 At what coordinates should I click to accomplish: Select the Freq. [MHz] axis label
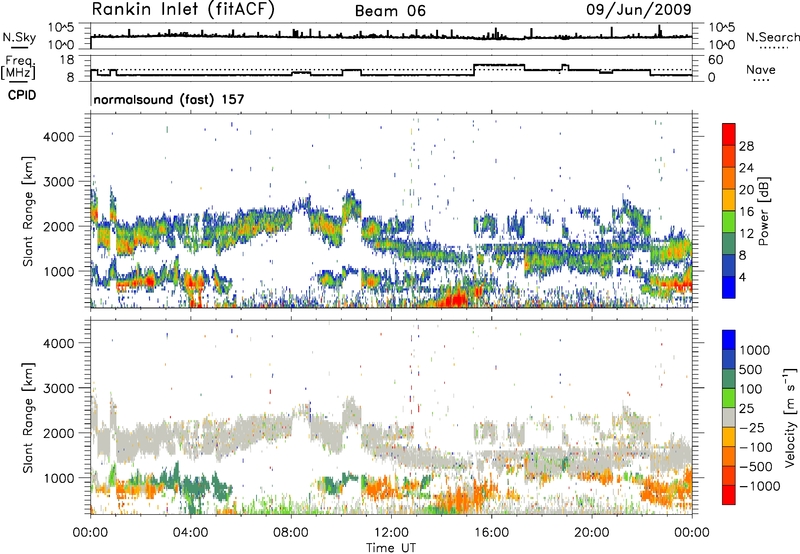19,68
